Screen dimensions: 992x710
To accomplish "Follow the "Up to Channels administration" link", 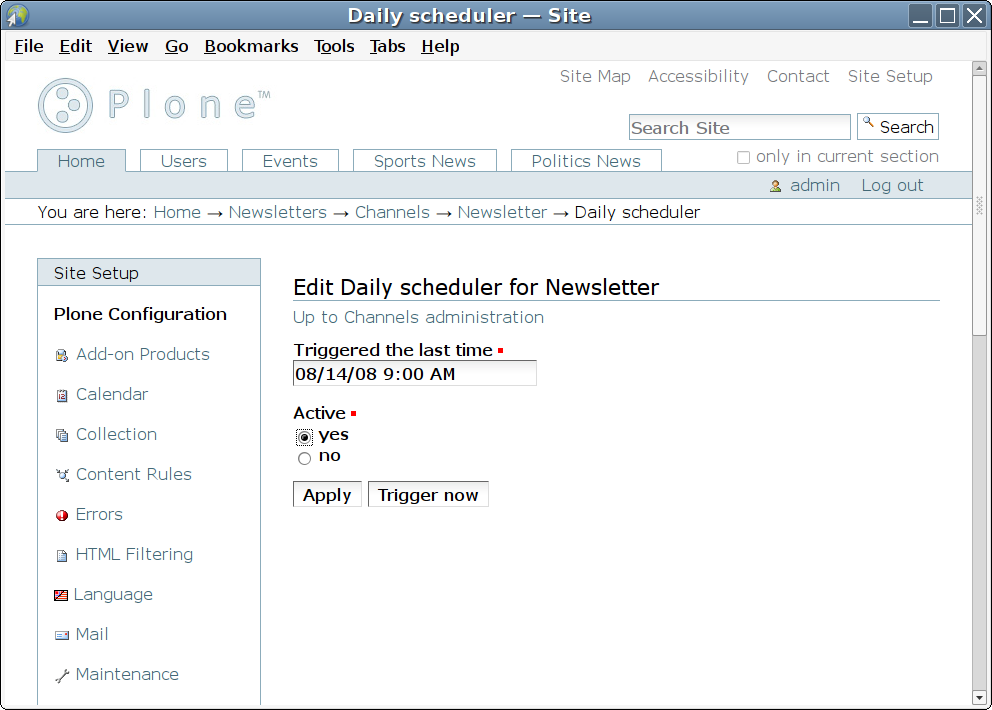I will 418,317.
